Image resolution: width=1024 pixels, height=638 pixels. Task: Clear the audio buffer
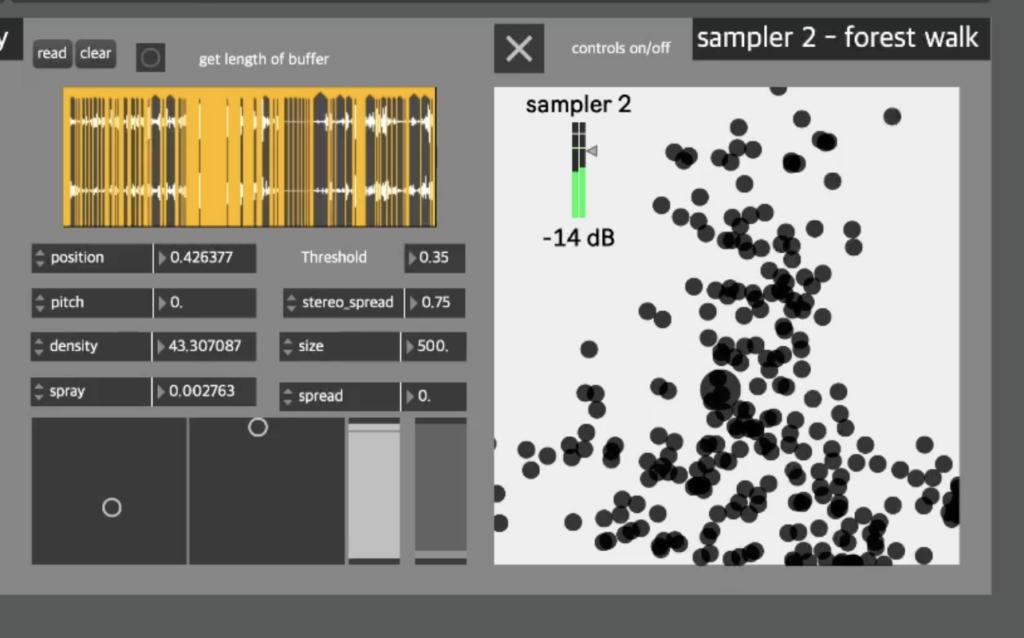click(x=95, y=54)
